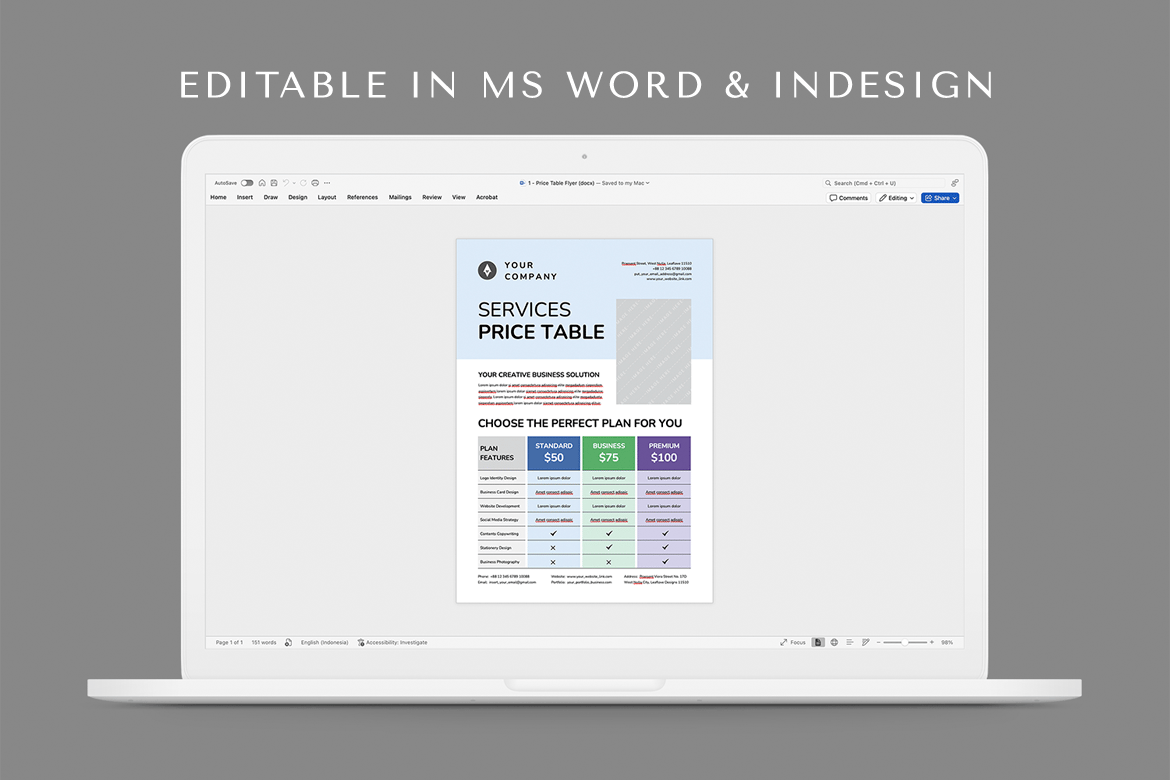Click 'CHOOSE THE PERFECT PLAN FOR YOU' heading

click(x=580, y=423)
